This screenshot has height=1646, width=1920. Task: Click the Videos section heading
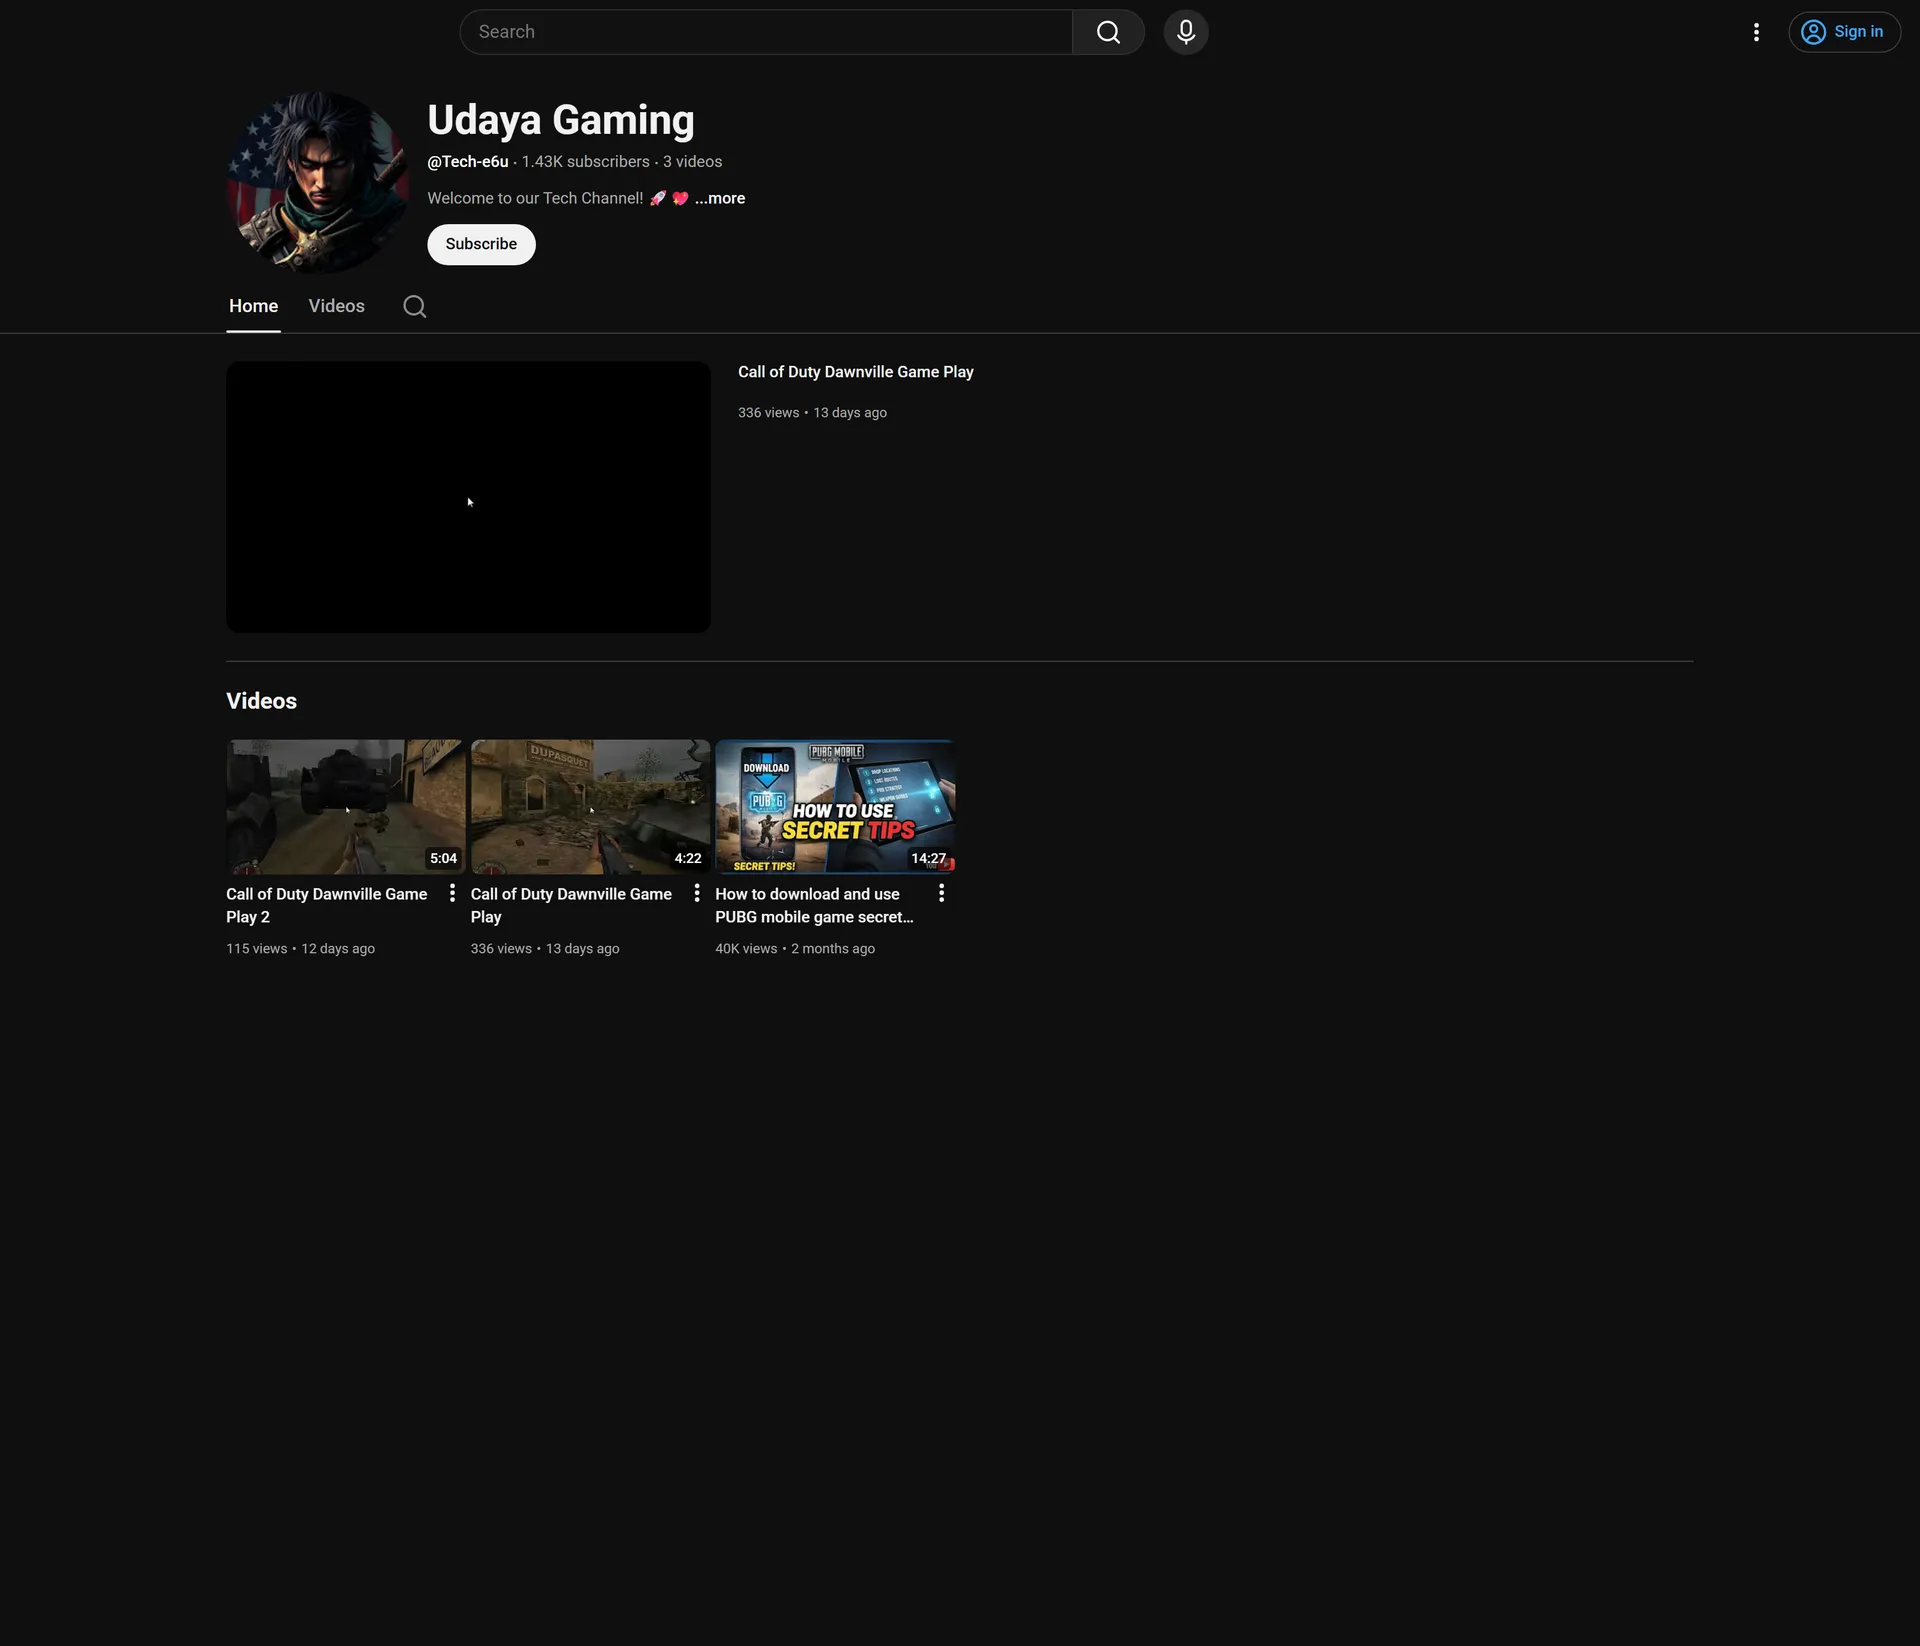(x=262, y=701)
